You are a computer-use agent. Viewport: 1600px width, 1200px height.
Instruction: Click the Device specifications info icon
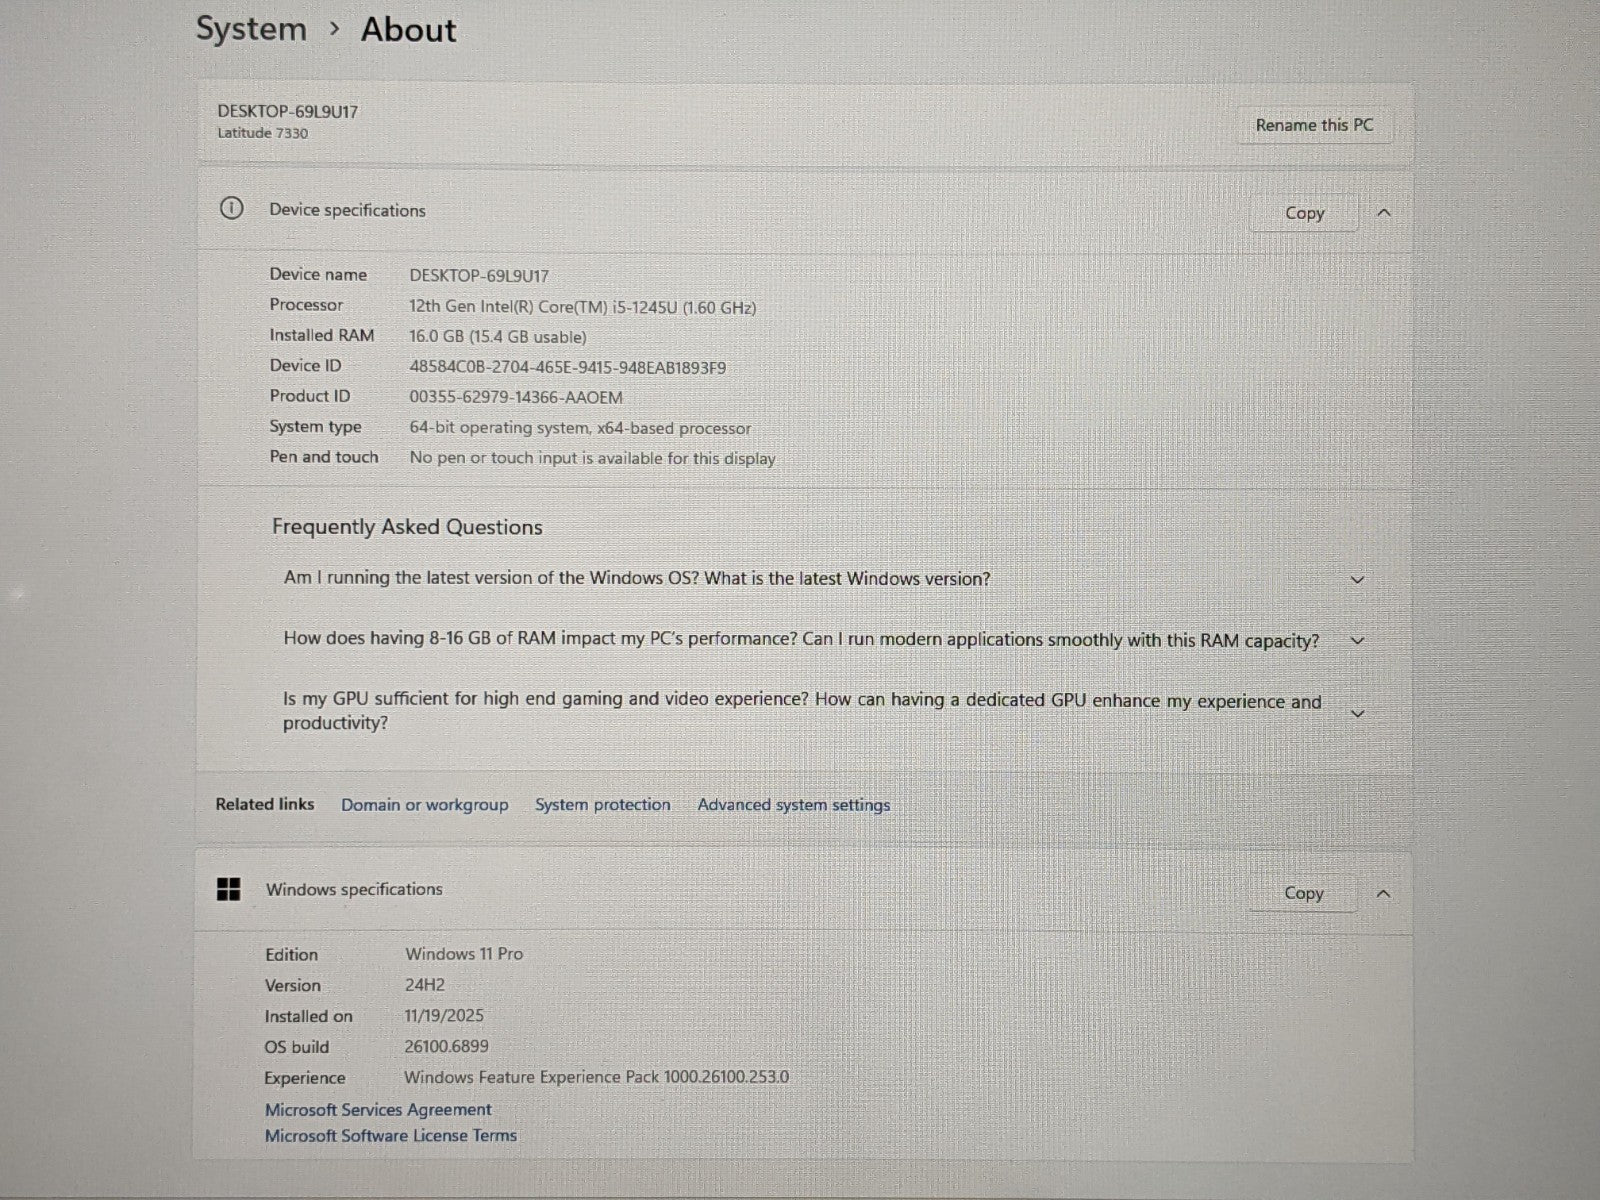coord(231,209)
